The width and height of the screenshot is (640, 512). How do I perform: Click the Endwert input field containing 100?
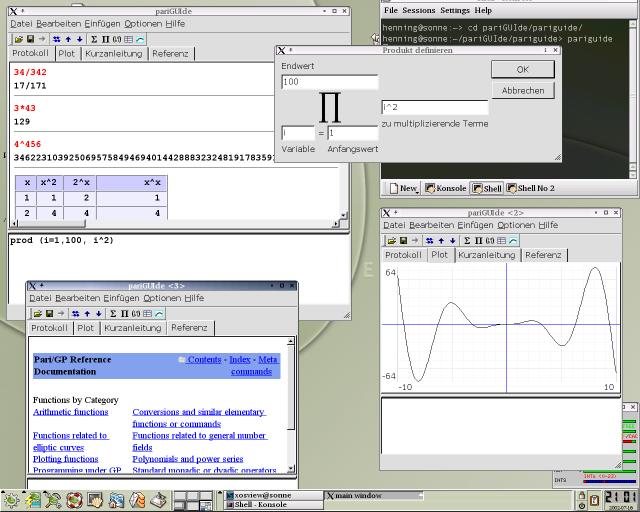pyautogui.click(x=329, y=82)
